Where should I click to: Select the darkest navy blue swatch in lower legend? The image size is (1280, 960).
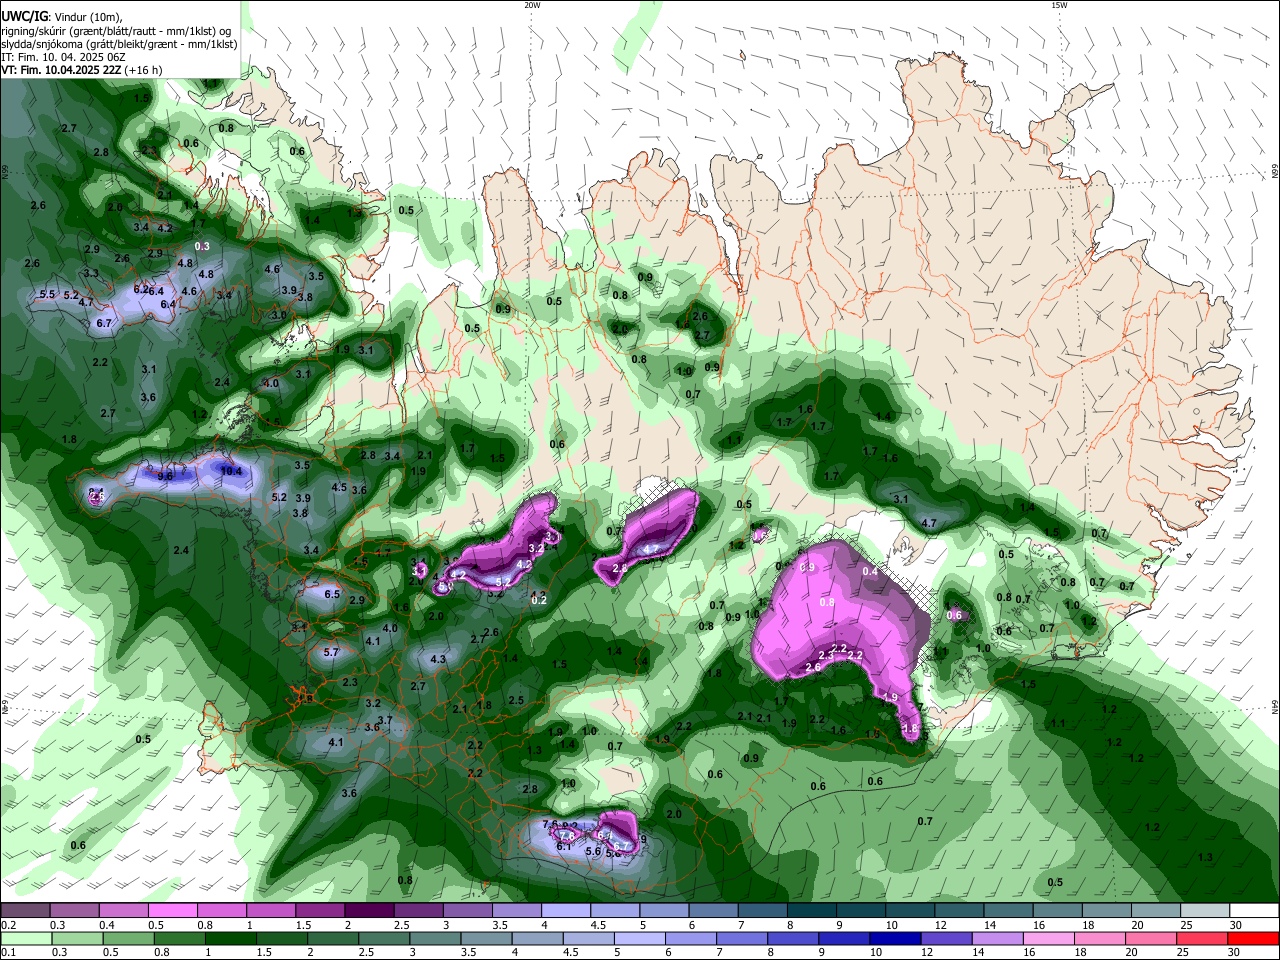click(893, 939)
